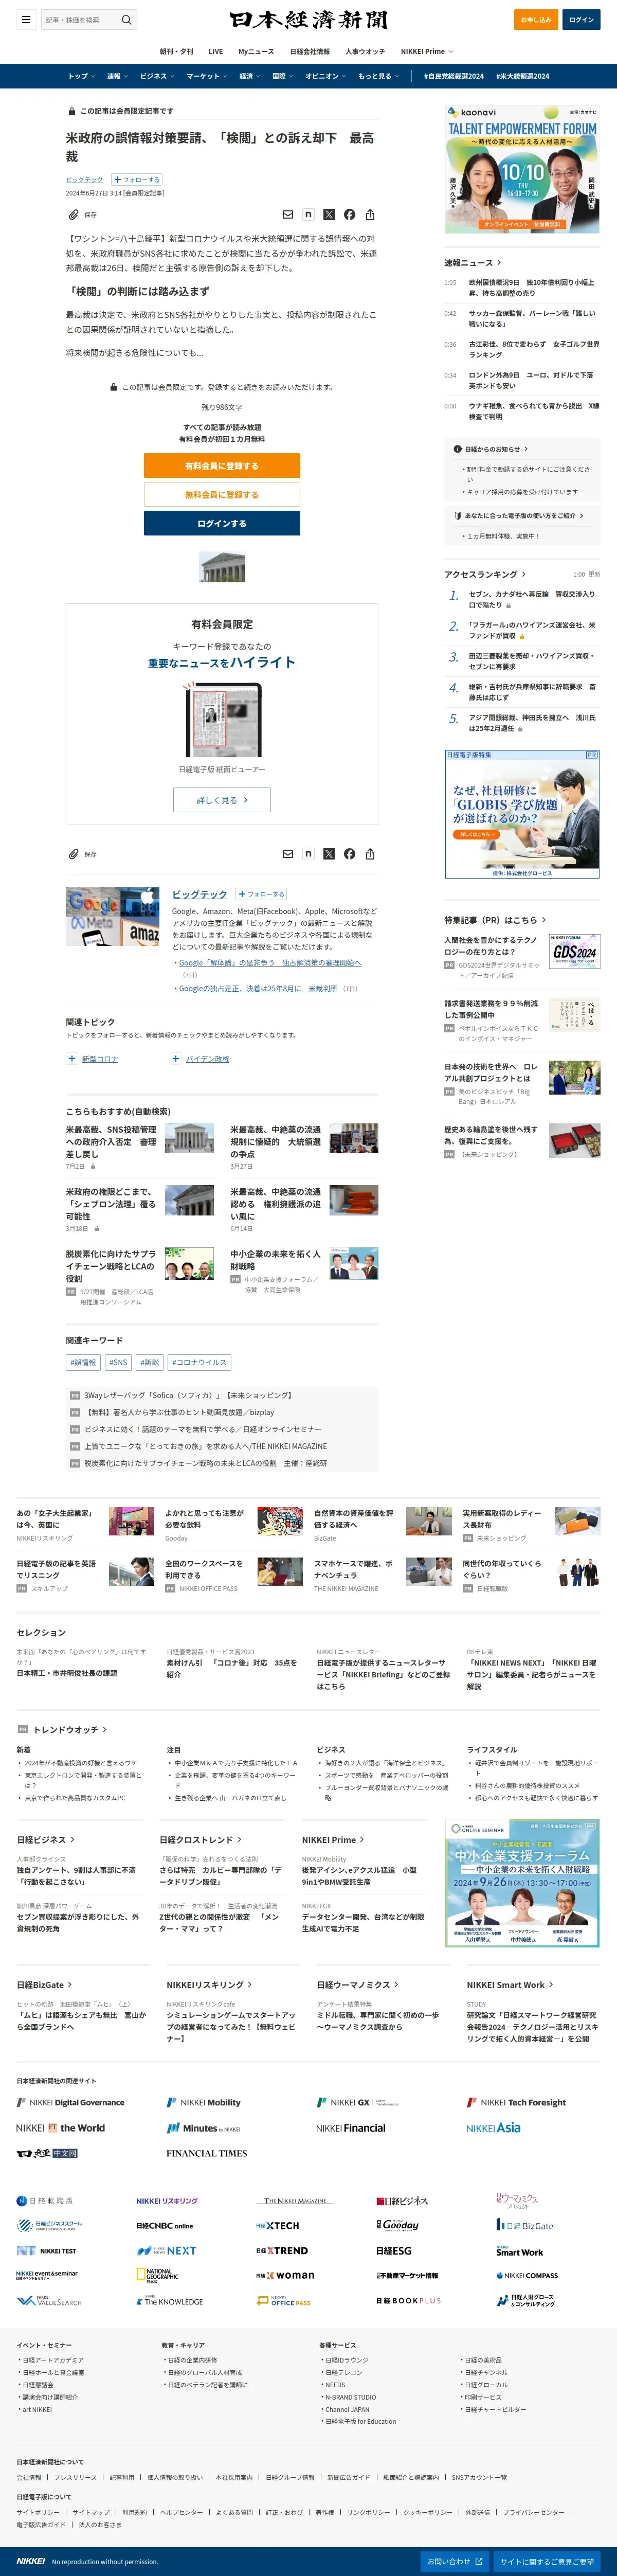Open the FINANCIAL TIMES logo link
The height and width of the screenshot is (2576, 617).
click(206, 2153)
